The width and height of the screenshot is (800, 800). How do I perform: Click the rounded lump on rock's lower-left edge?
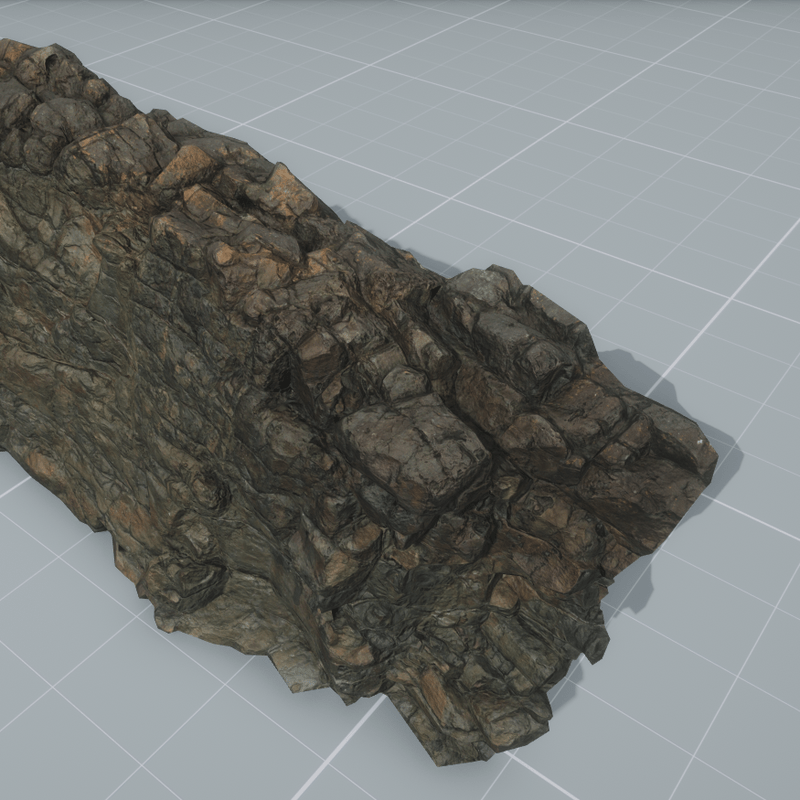pyautogui.click(x=190, y=582)
